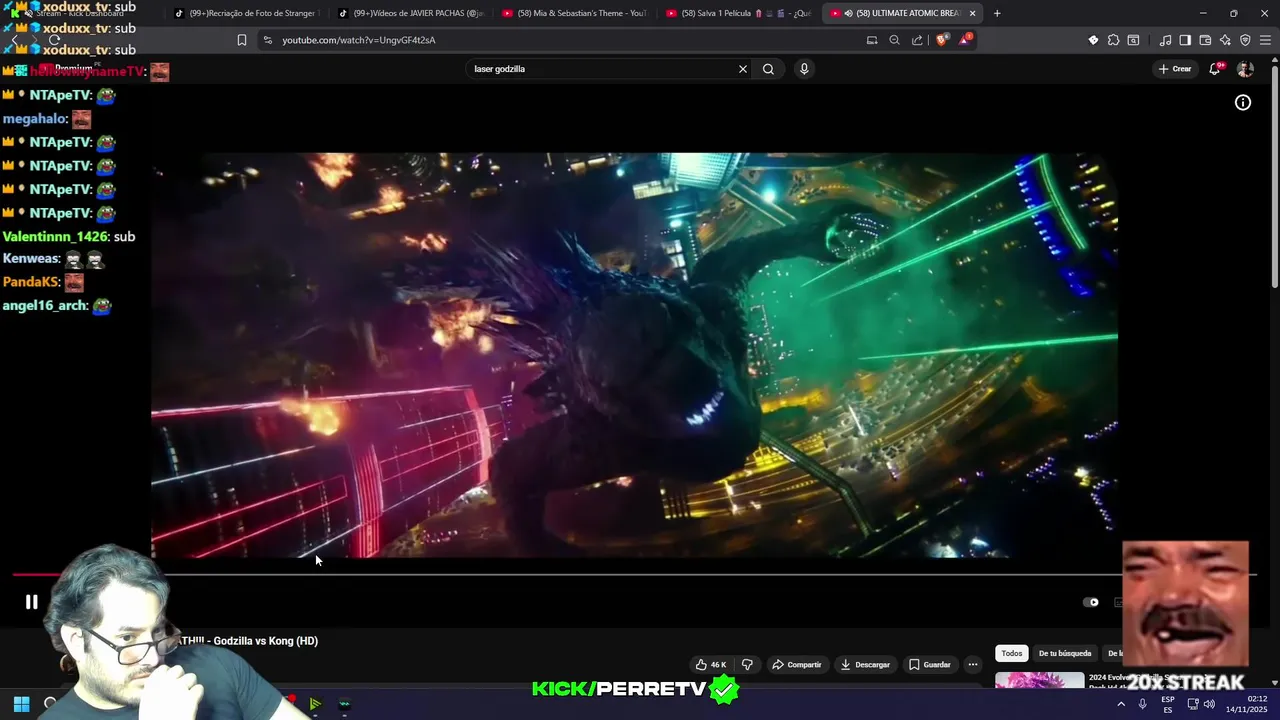This screenshot has height=720, width=1280.
Task: Toggle the autoplay switch
Action: [1091, 602]
